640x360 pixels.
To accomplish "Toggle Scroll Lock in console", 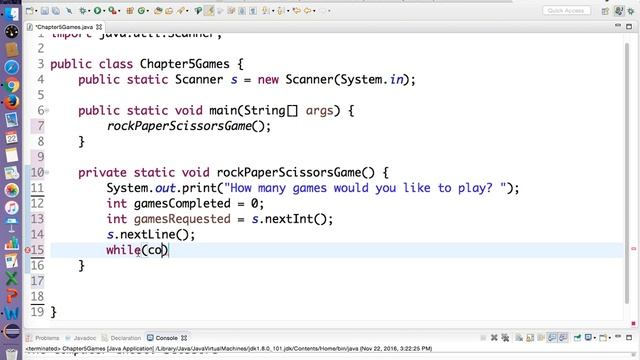I will point(530,338).
